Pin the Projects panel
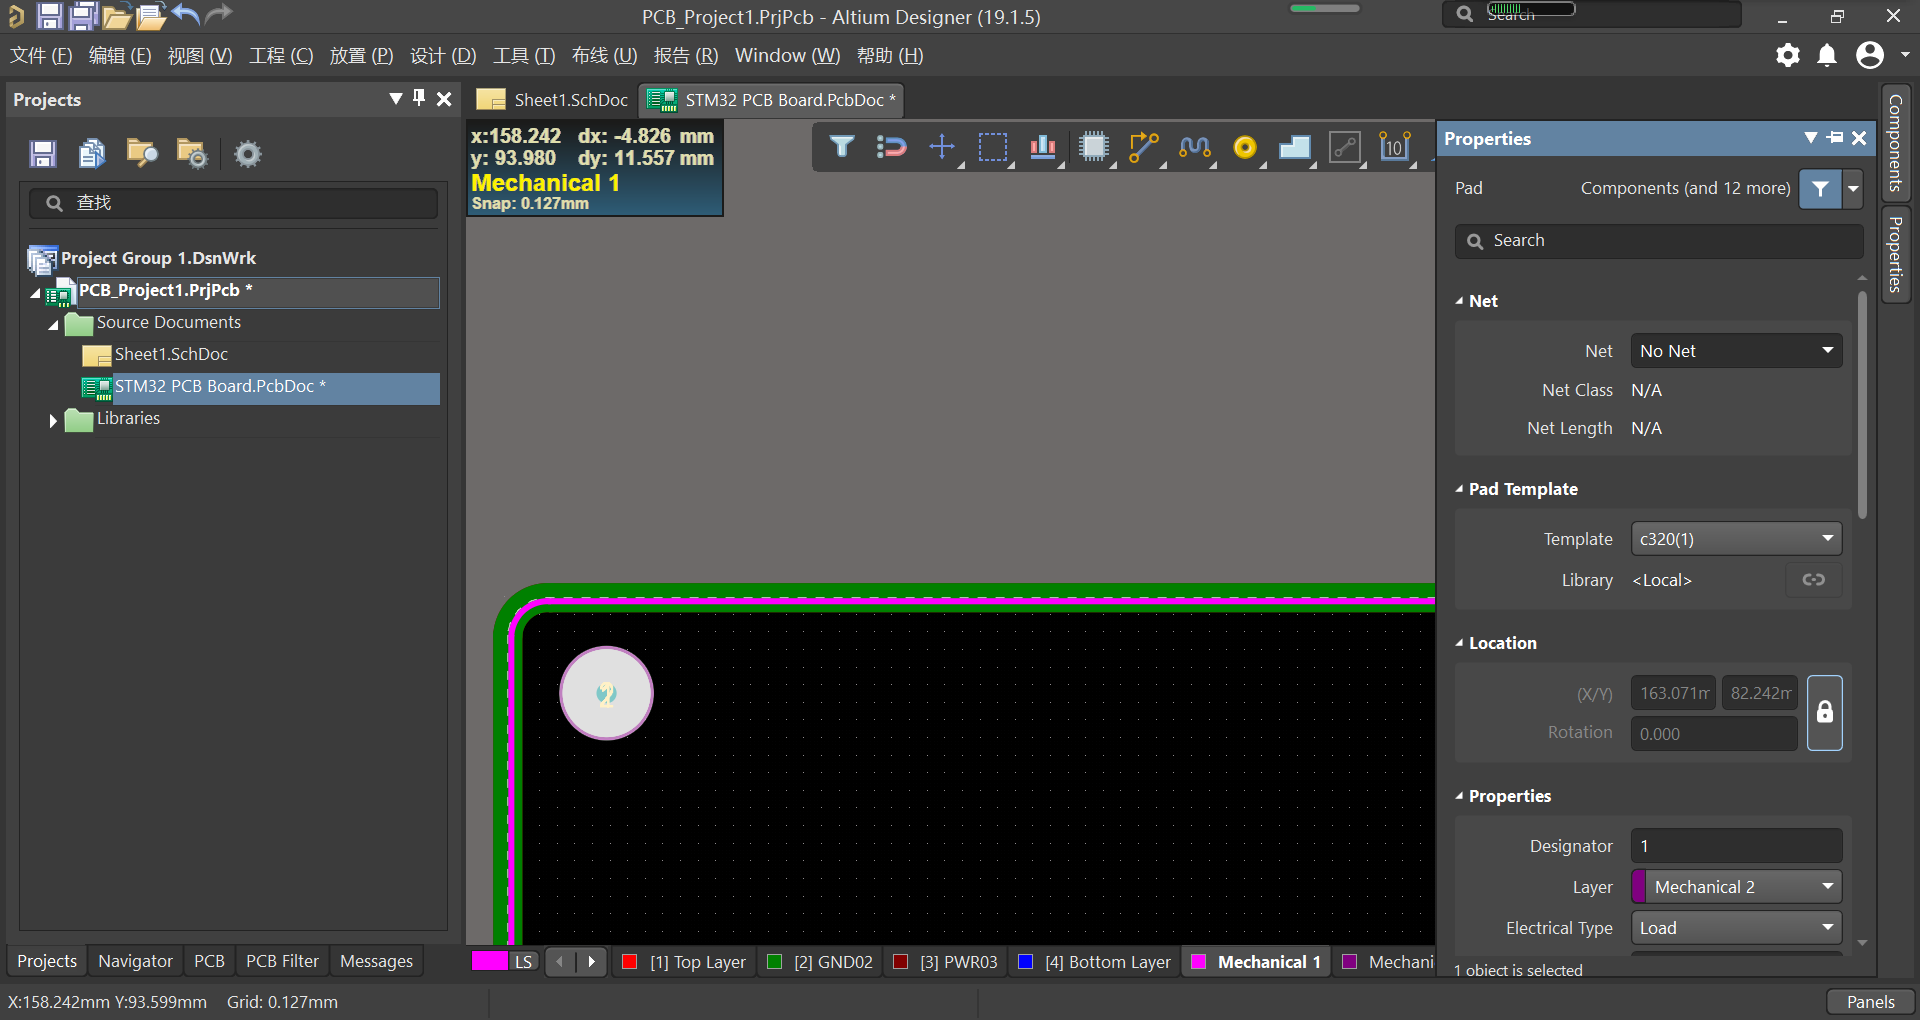Viewport: 1920px width, 1020px height. 419,98
